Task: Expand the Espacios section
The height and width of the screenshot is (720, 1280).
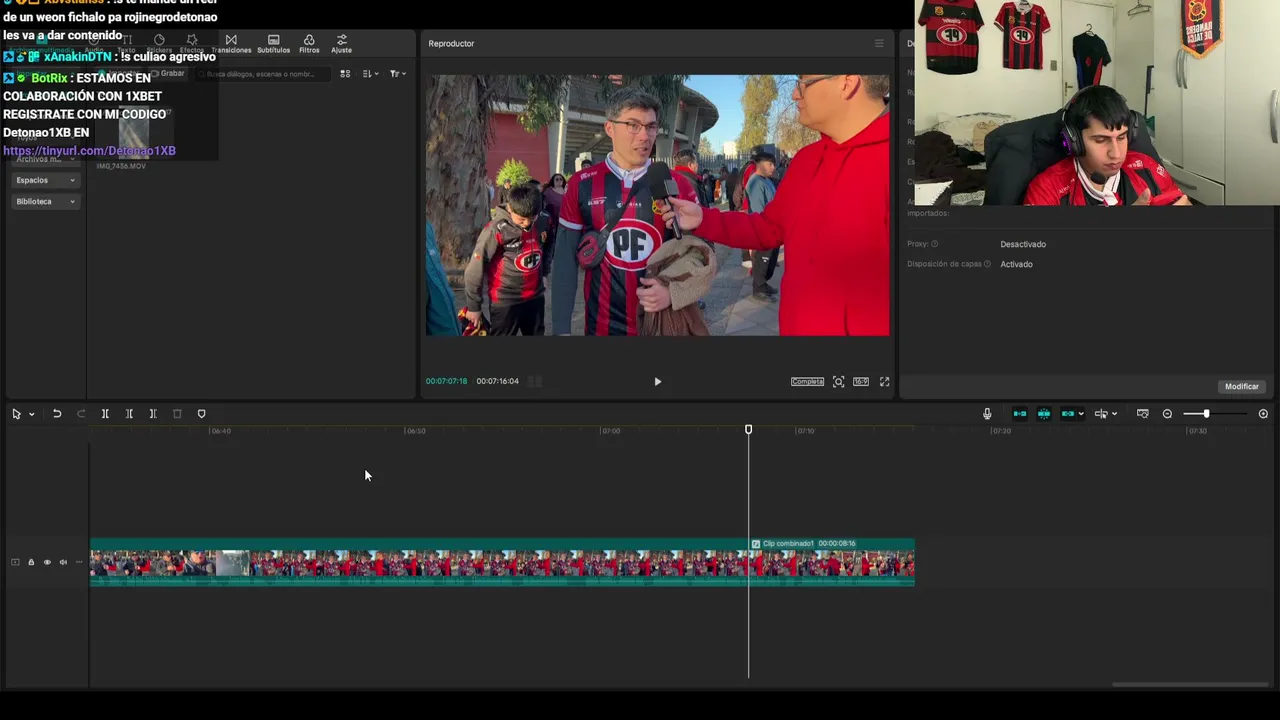Action: 45,180
